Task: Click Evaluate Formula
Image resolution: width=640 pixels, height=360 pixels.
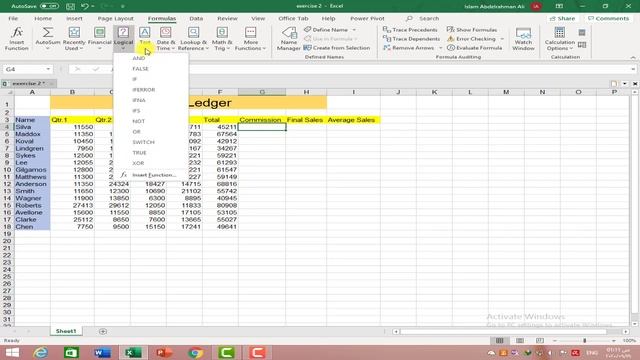Action: [475, 48]
